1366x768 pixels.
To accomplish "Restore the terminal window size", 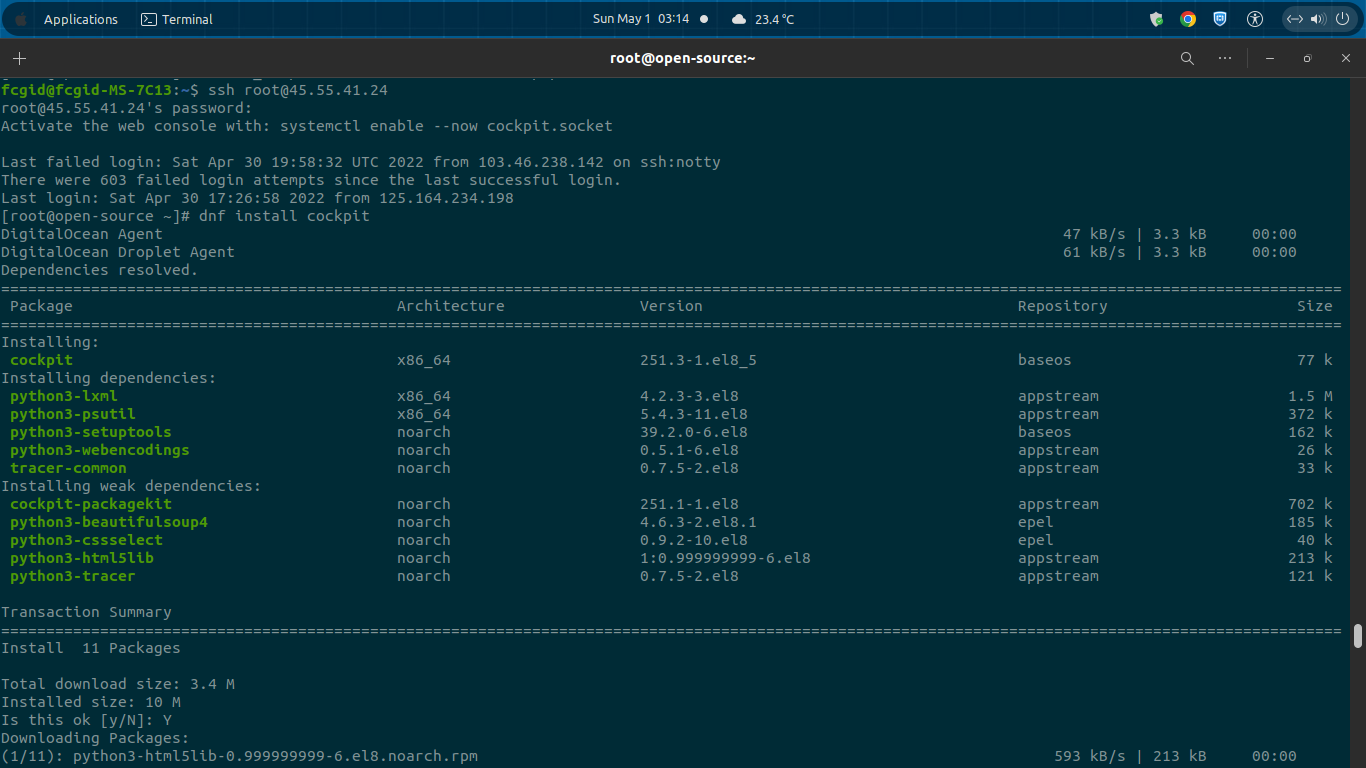I will [1307, 58].
